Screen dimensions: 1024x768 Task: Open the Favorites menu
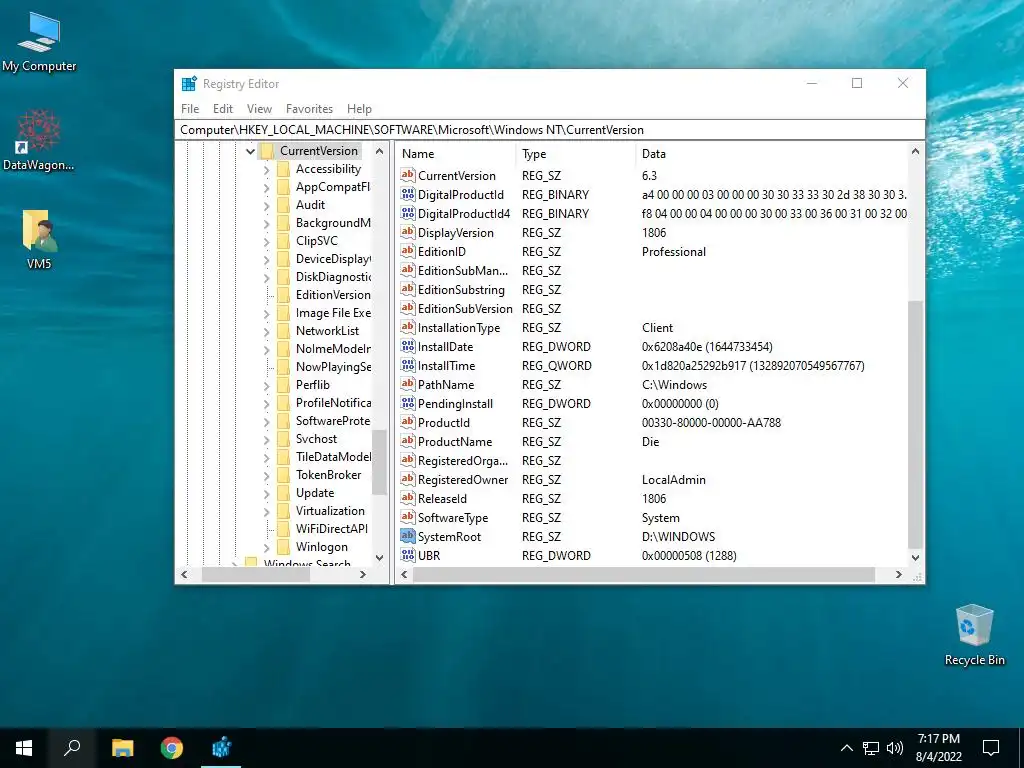tap(310, 108)
